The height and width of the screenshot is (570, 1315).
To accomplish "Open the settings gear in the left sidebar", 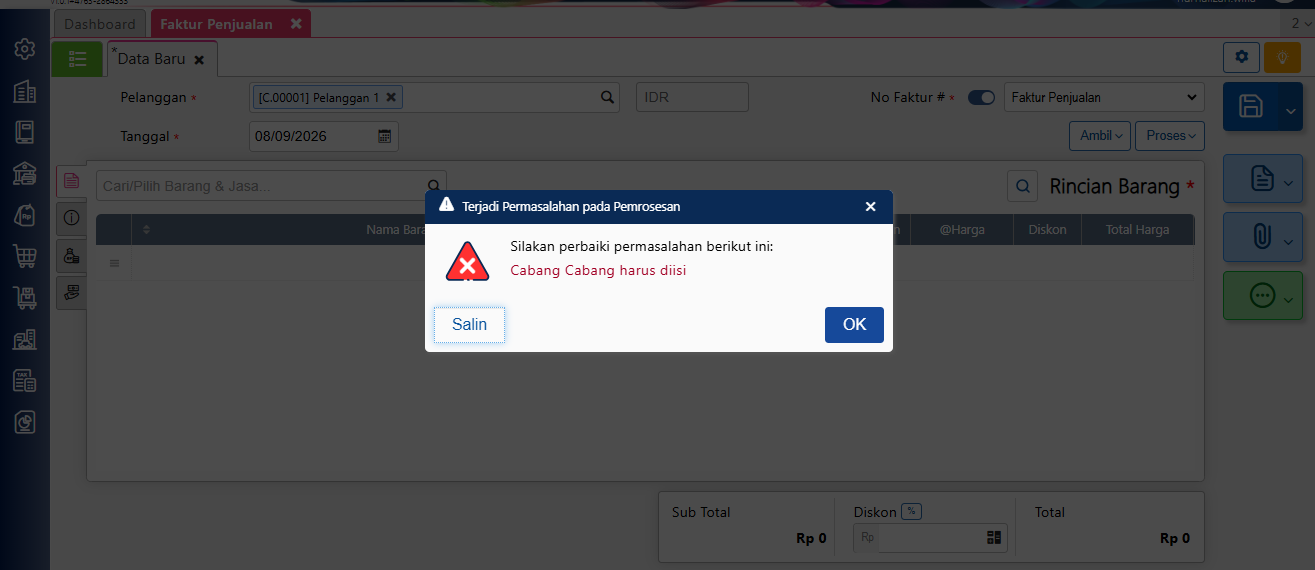I will [x=25, y=48].
